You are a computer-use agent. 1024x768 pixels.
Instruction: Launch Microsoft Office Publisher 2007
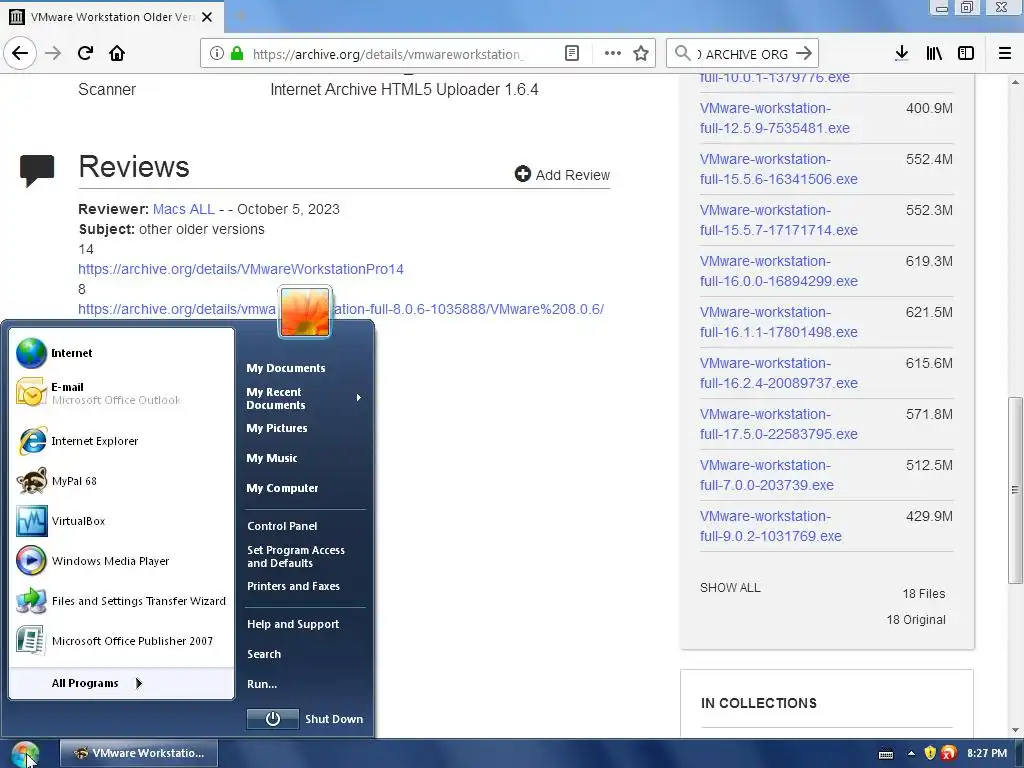[x=121, y=641]
